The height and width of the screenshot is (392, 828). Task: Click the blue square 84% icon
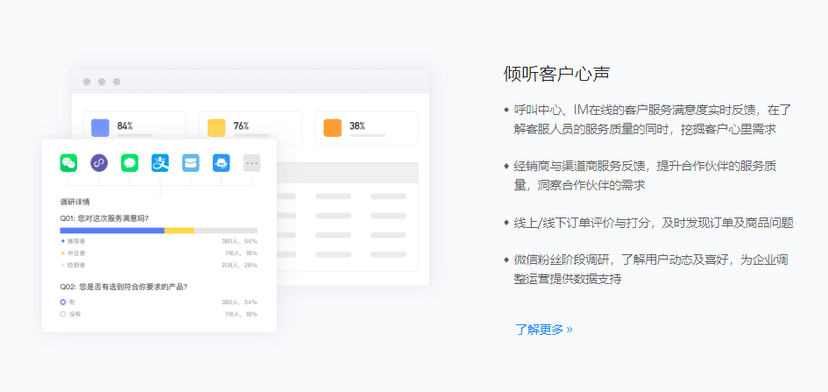100,128
